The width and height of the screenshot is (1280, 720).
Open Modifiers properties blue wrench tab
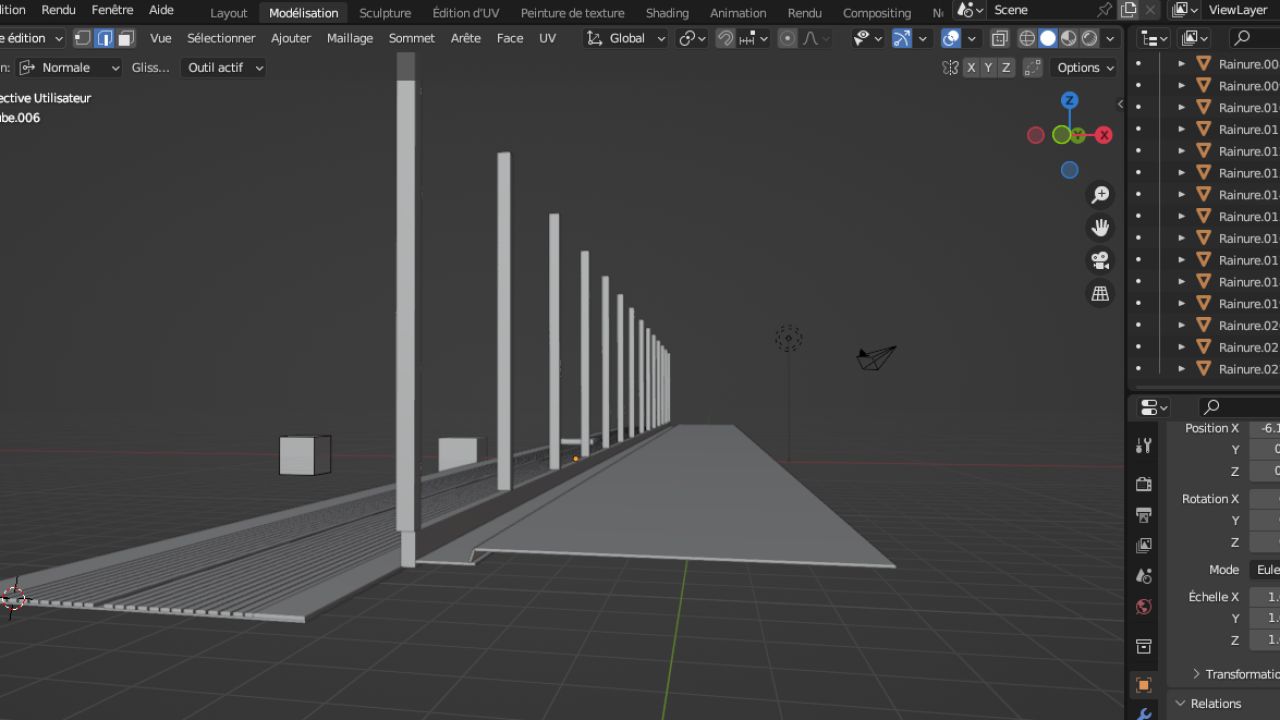(1144, 713)
